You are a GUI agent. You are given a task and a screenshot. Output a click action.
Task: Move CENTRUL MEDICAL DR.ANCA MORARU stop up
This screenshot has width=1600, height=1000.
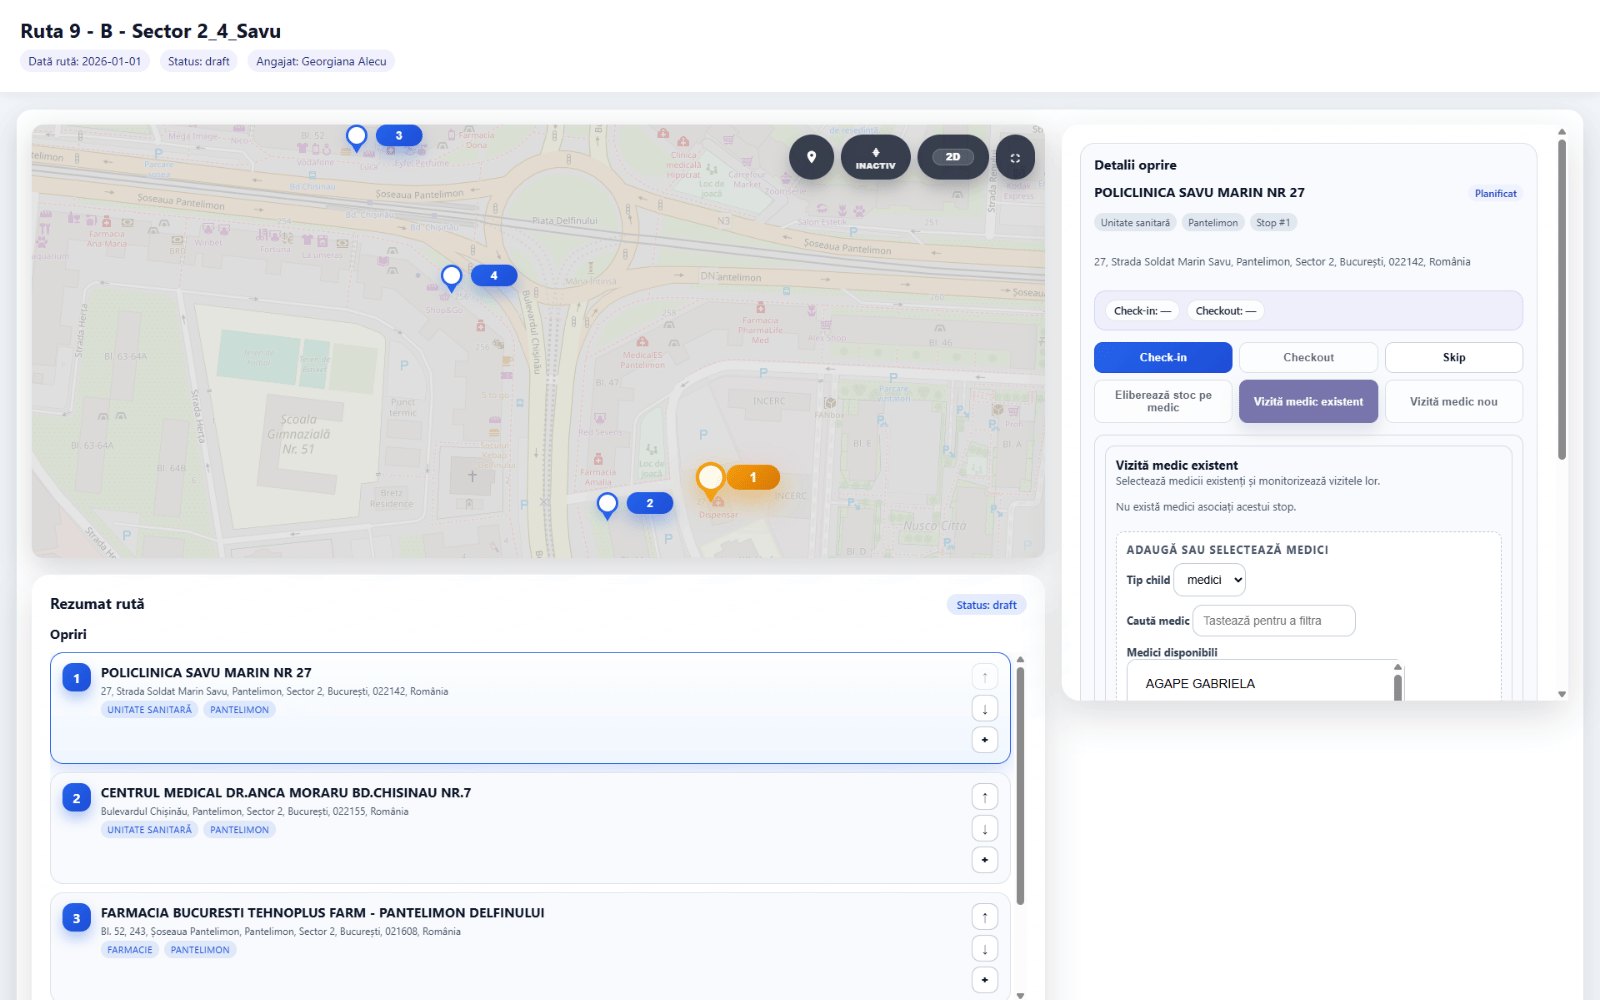pyautogui.click(x=985, y=797)
